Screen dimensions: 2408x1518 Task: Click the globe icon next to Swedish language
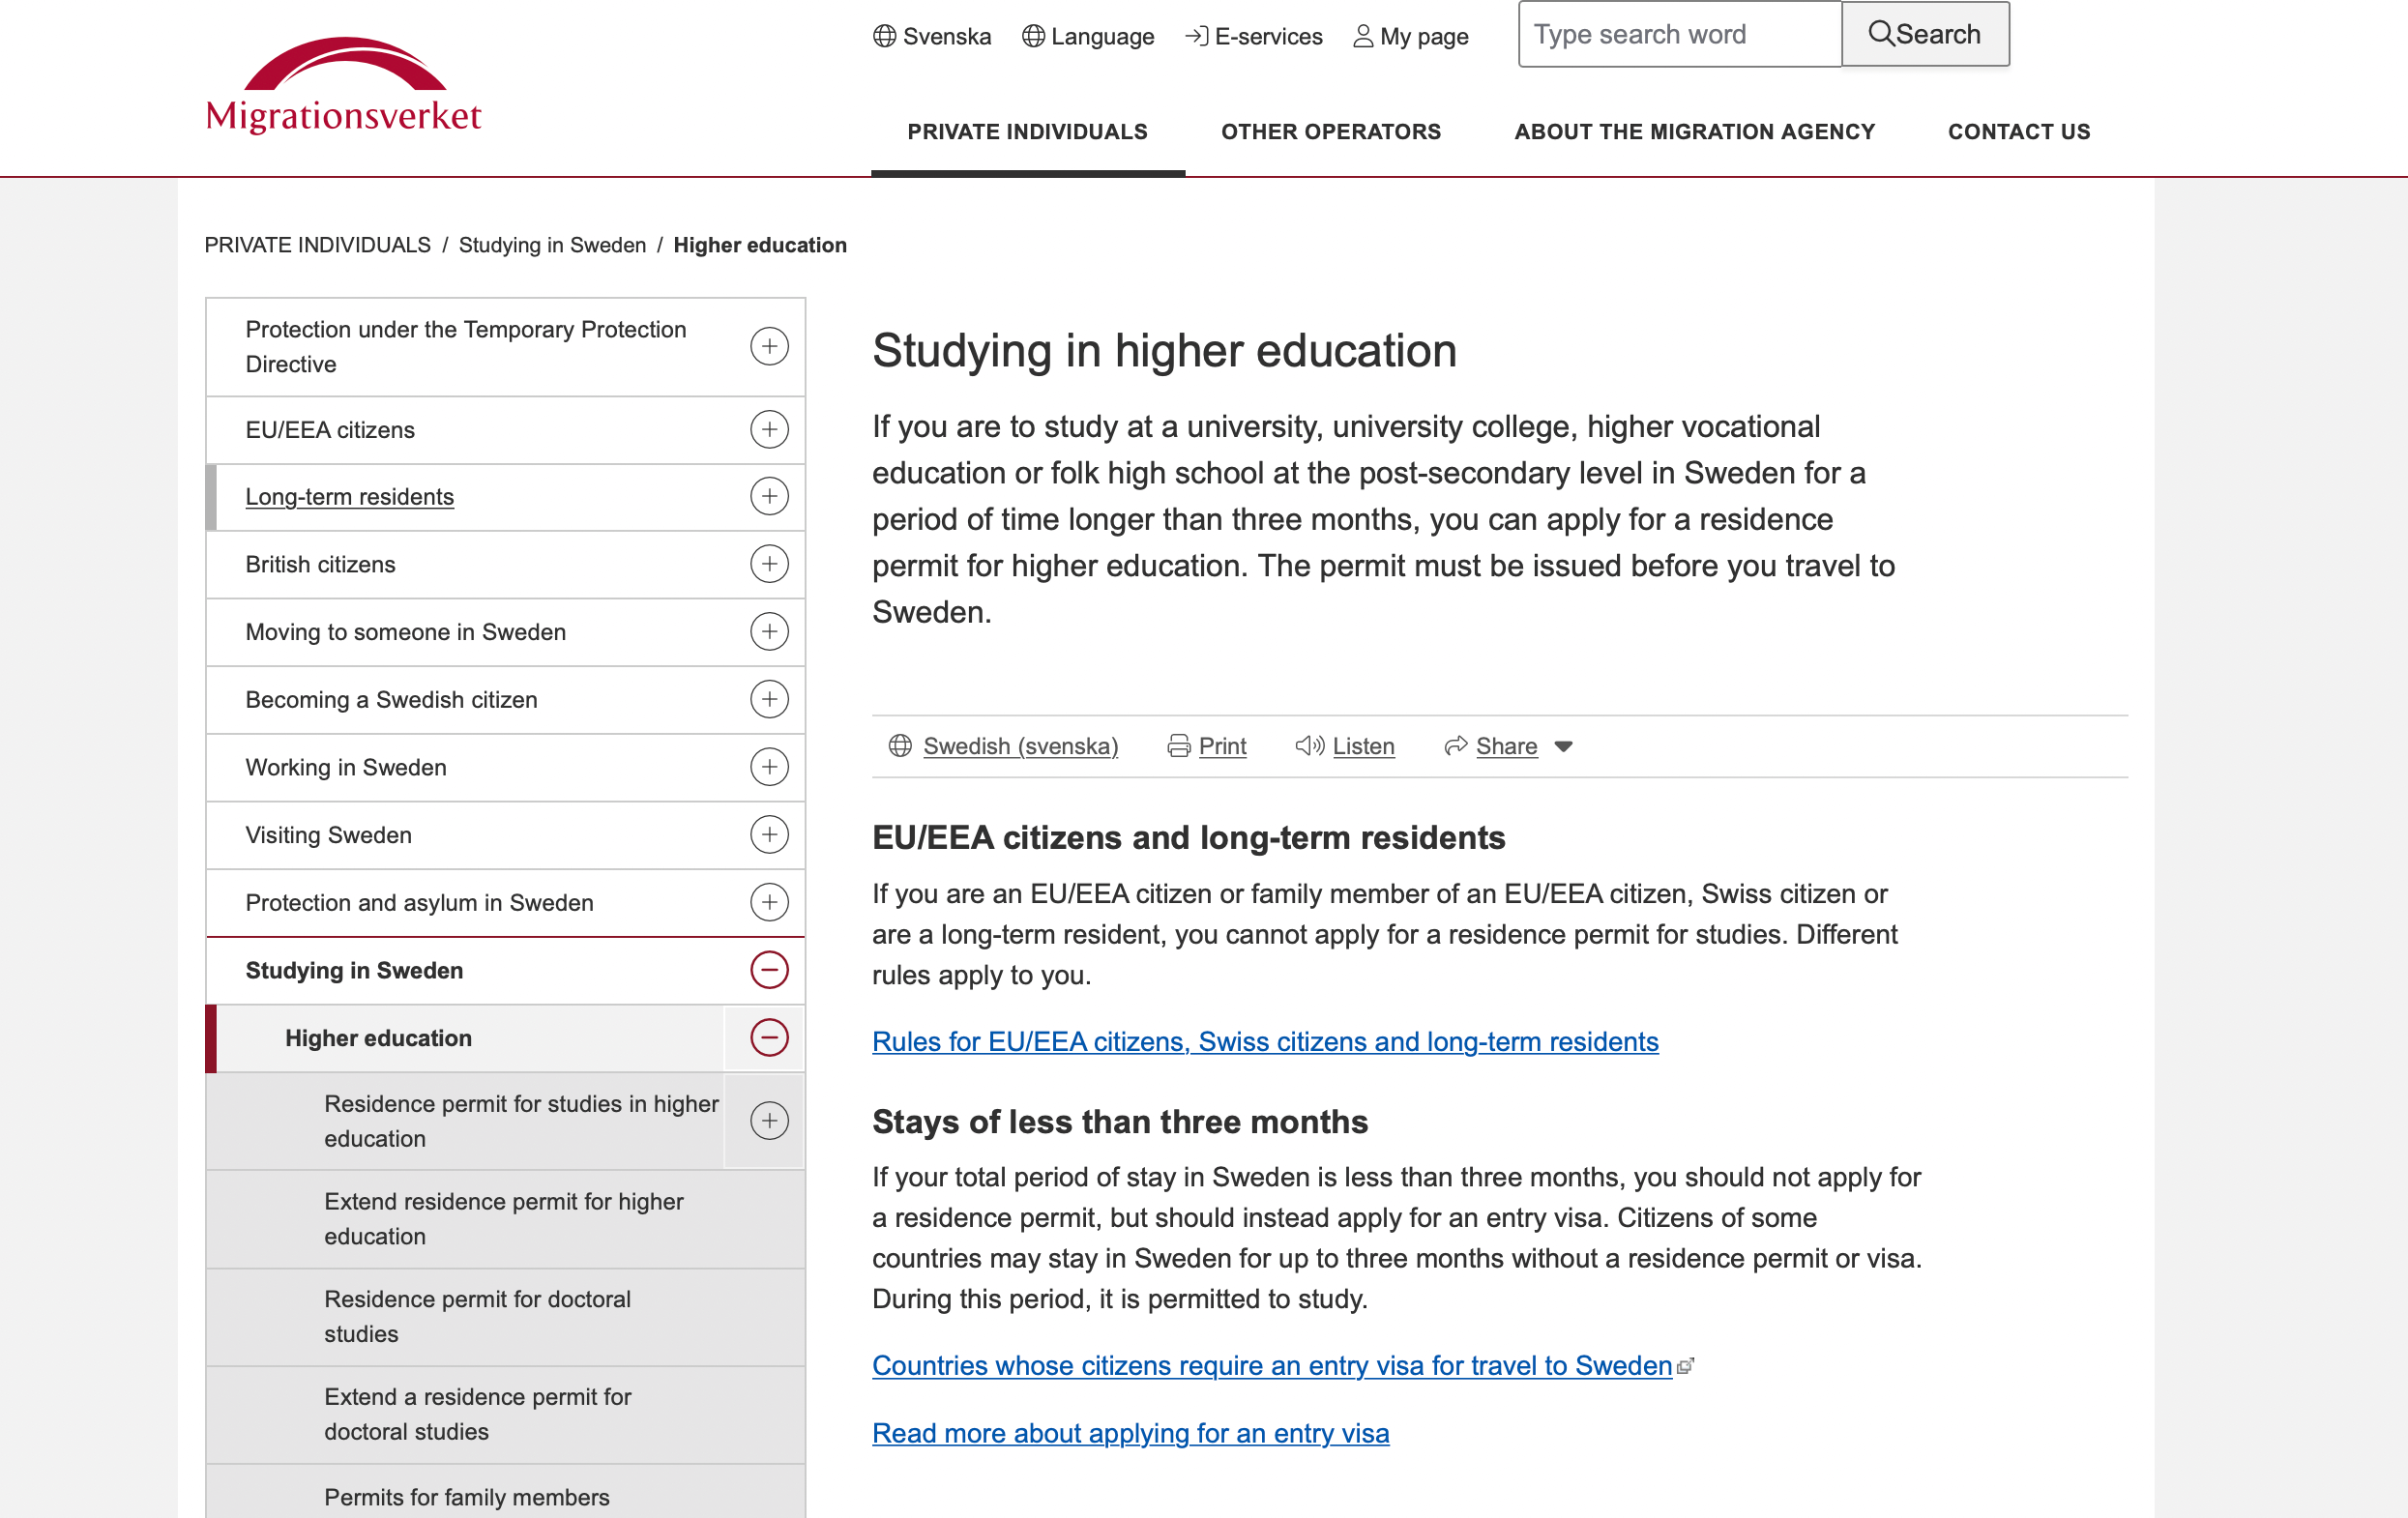pyautogui.click(x=897, y=744)
